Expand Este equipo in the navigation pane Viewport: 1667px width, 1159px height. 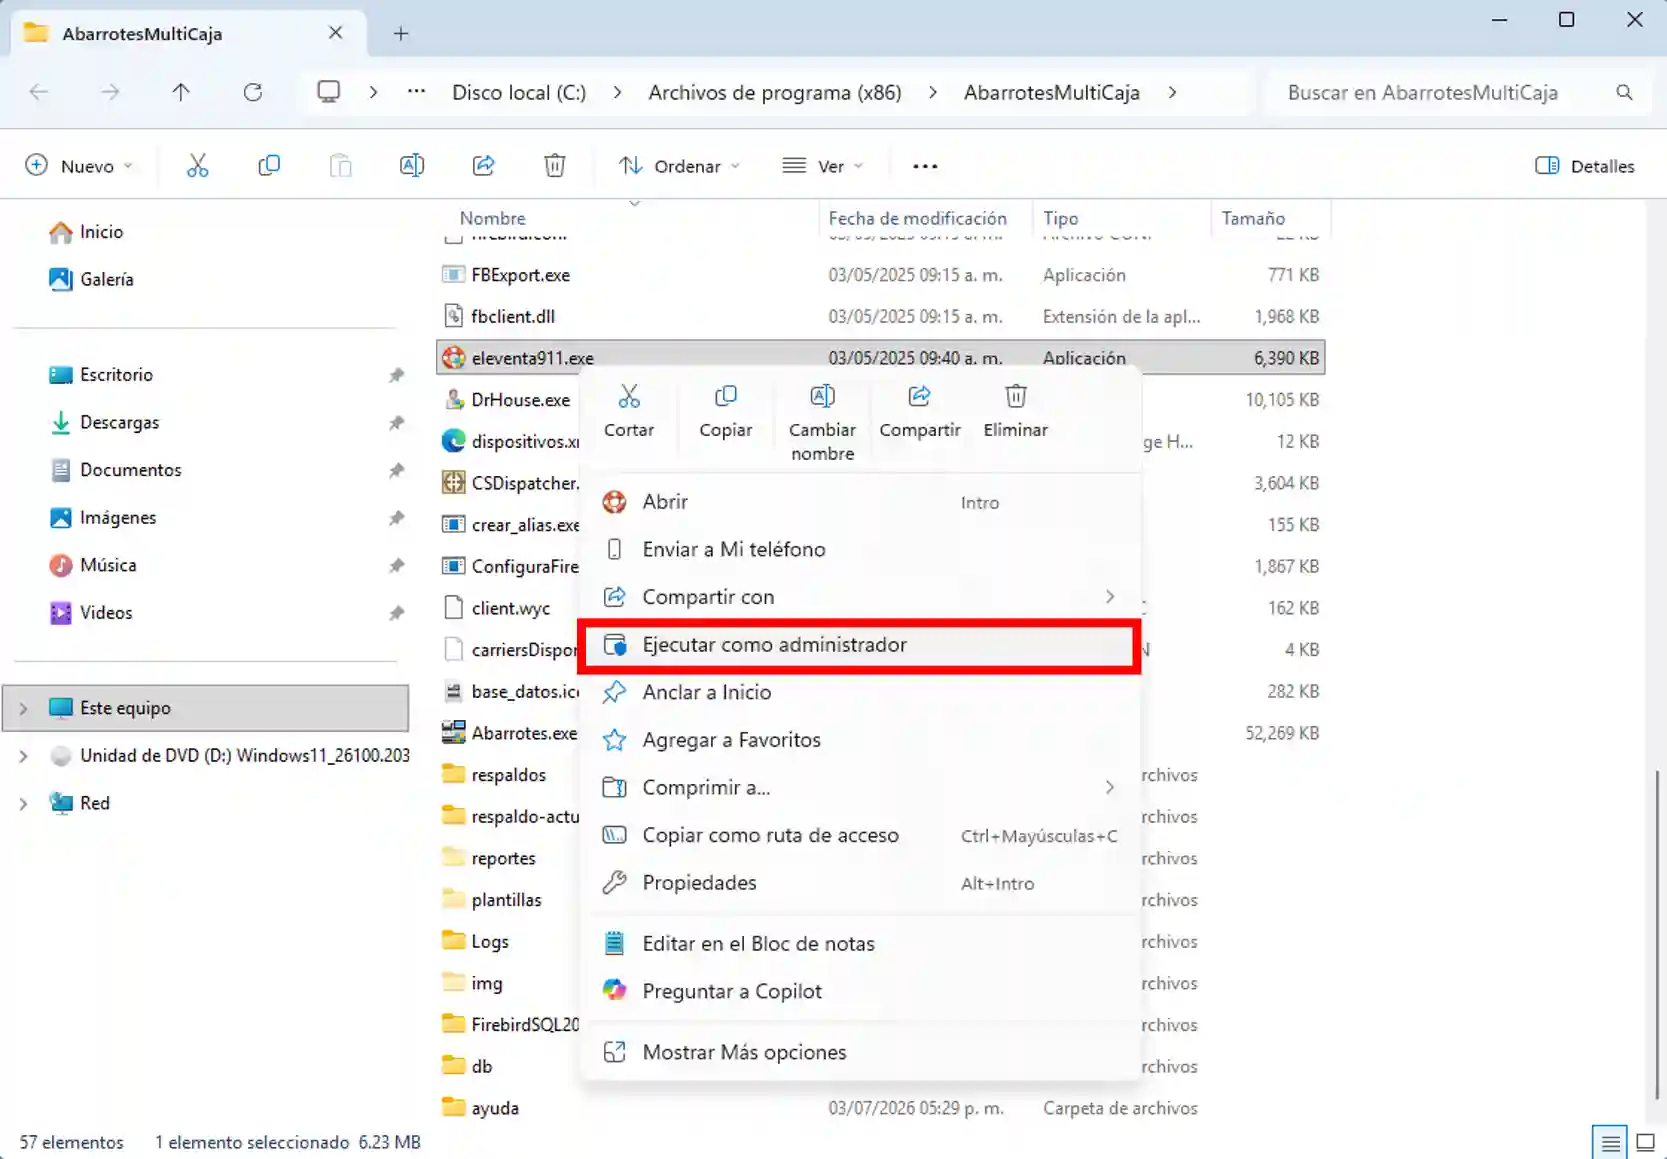(23, 708)
